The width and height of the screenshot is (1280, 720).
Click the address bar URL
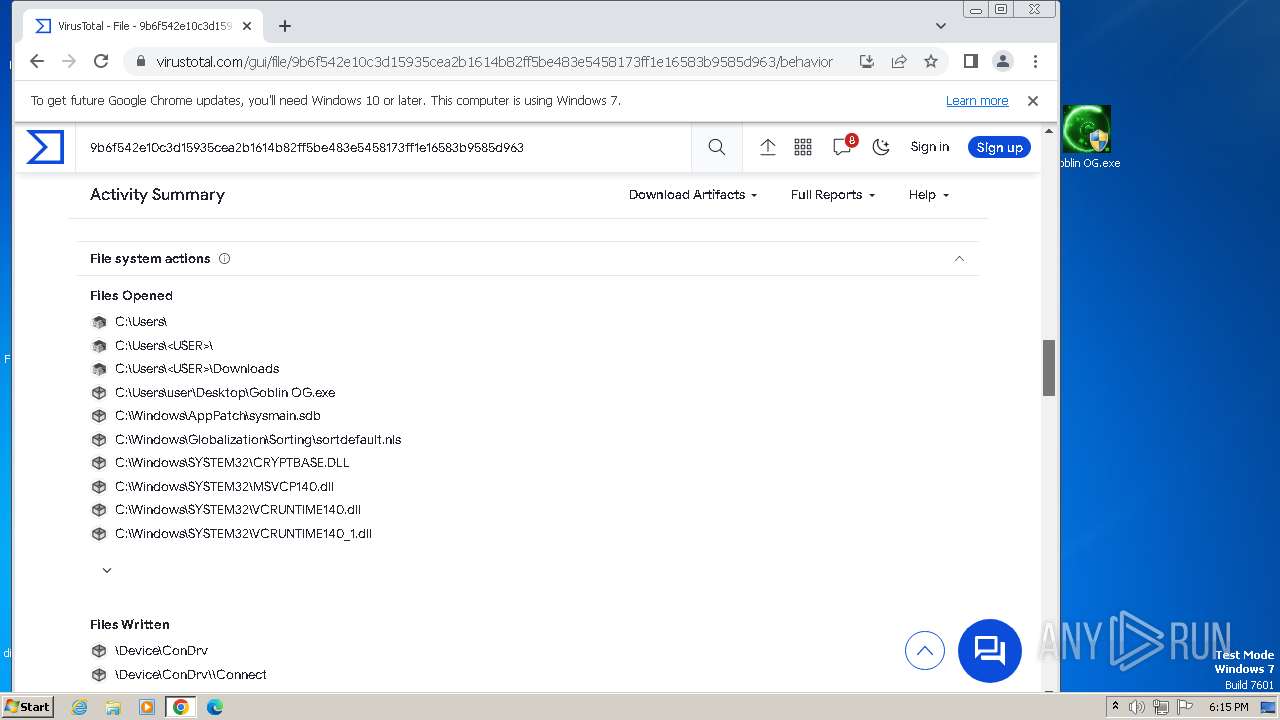495,62
